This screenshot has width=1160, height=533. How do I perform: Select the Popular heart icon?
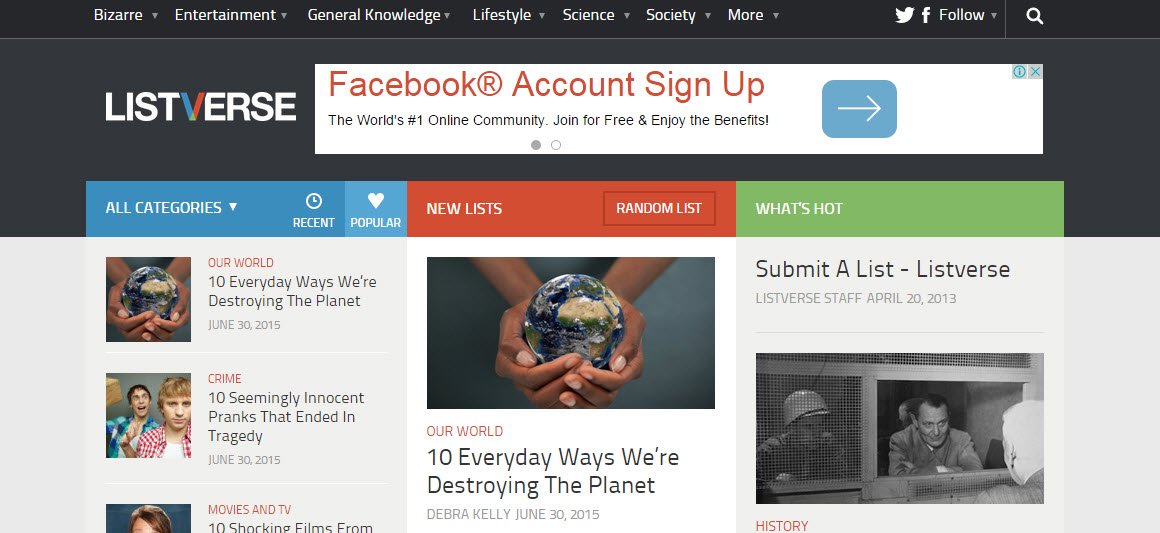[x=376, y=200]
